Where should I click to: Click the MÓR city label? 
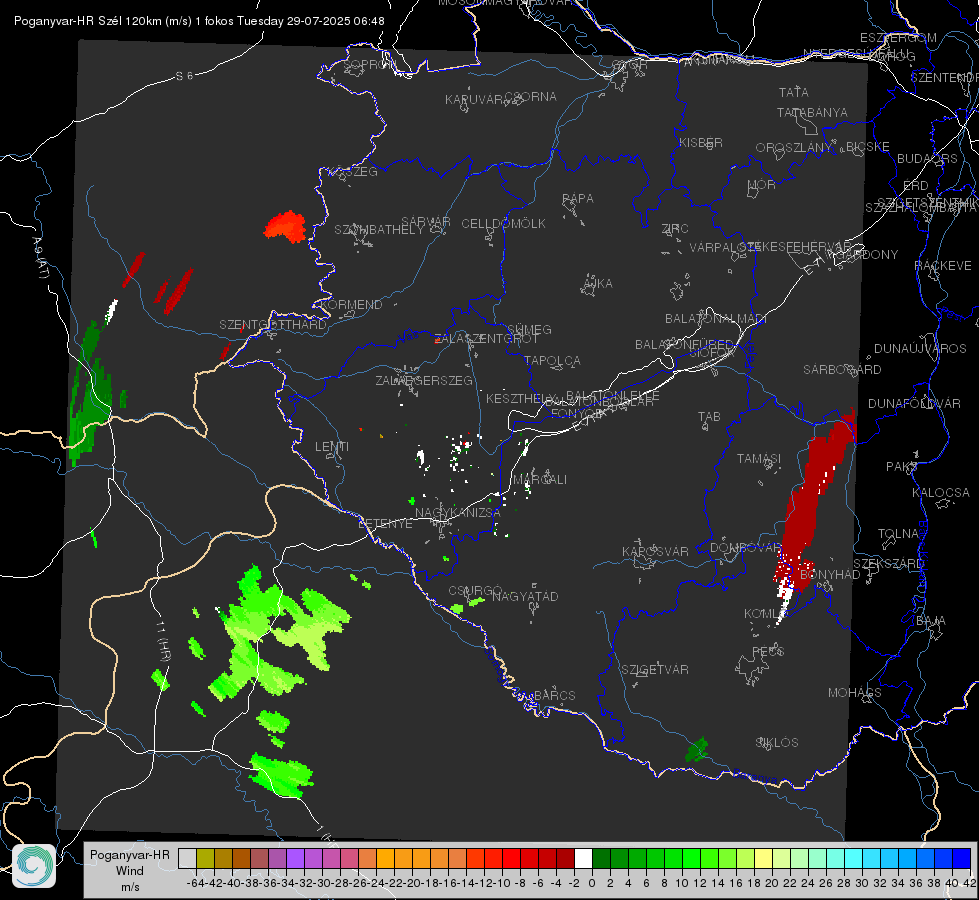point(762,185)
